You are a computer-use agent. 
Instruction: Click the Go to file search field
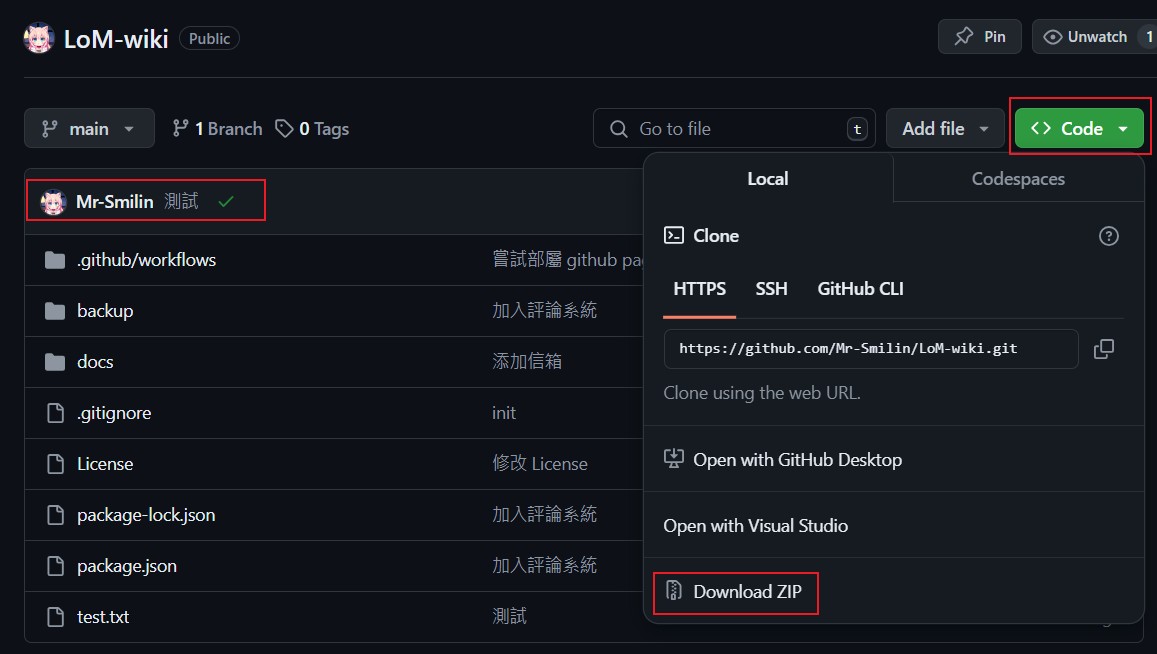point(733,129)
